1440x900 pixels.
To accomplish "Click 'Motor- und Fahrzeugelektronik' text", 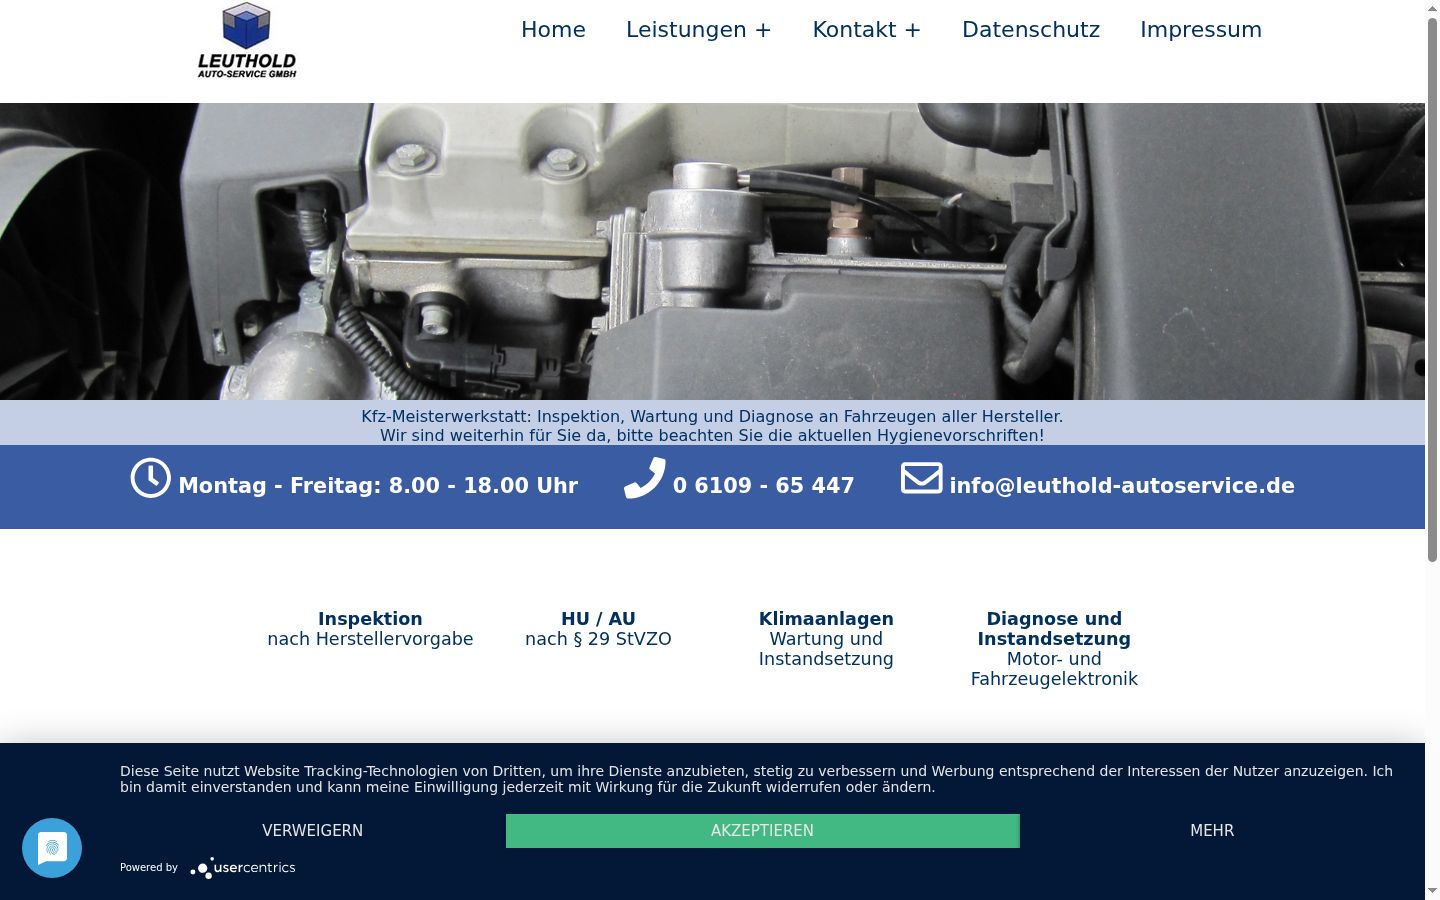I will [x=1054, y=669].
